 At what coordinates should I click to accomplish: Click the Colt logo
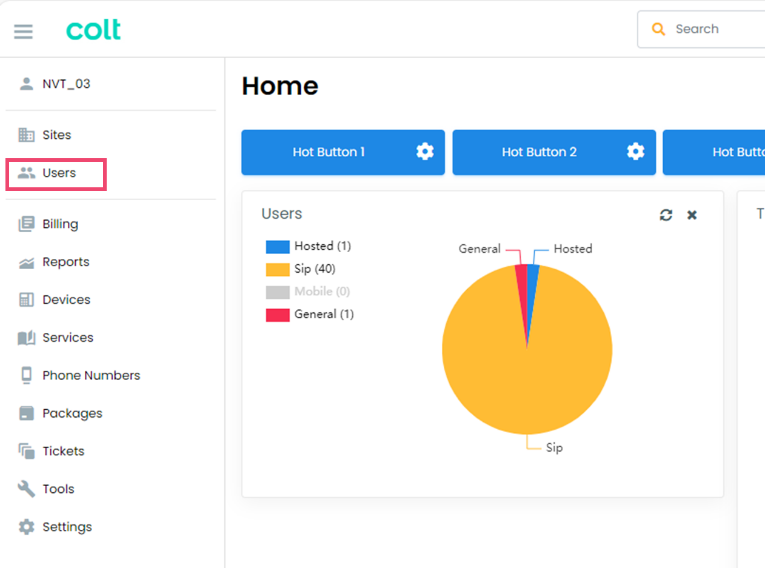pos(93,30)
